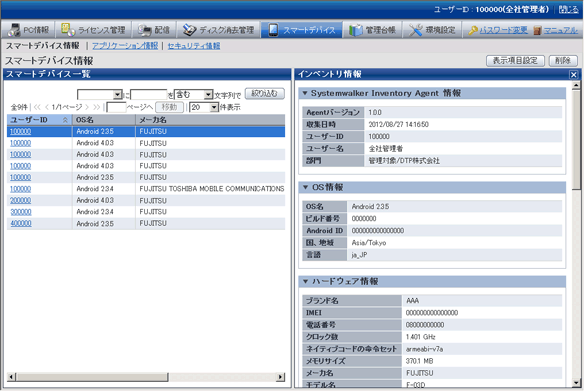Click the 配信 distribution icon

point(145,30)
